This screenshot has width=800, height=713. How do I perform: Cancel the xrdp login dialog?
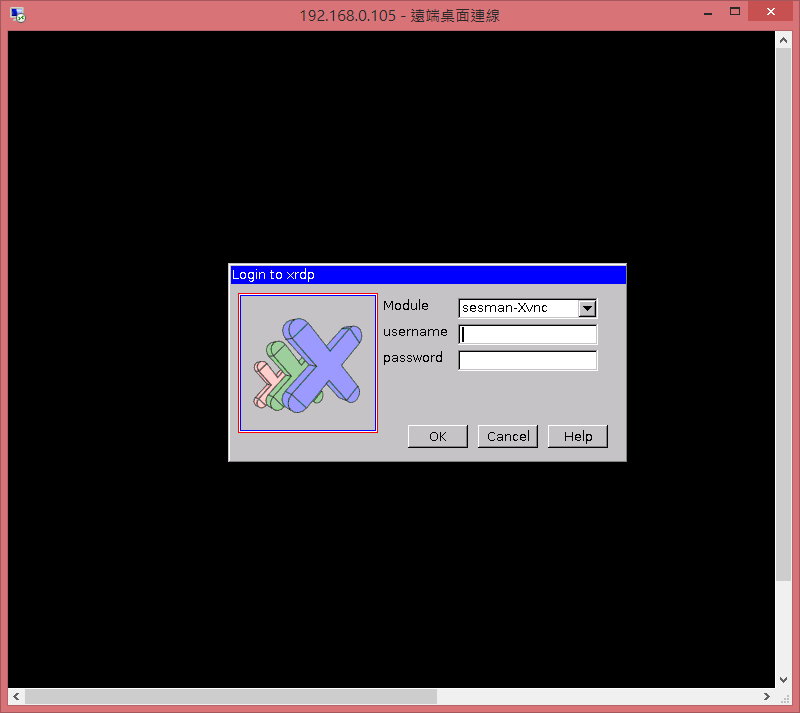(508, 436)
